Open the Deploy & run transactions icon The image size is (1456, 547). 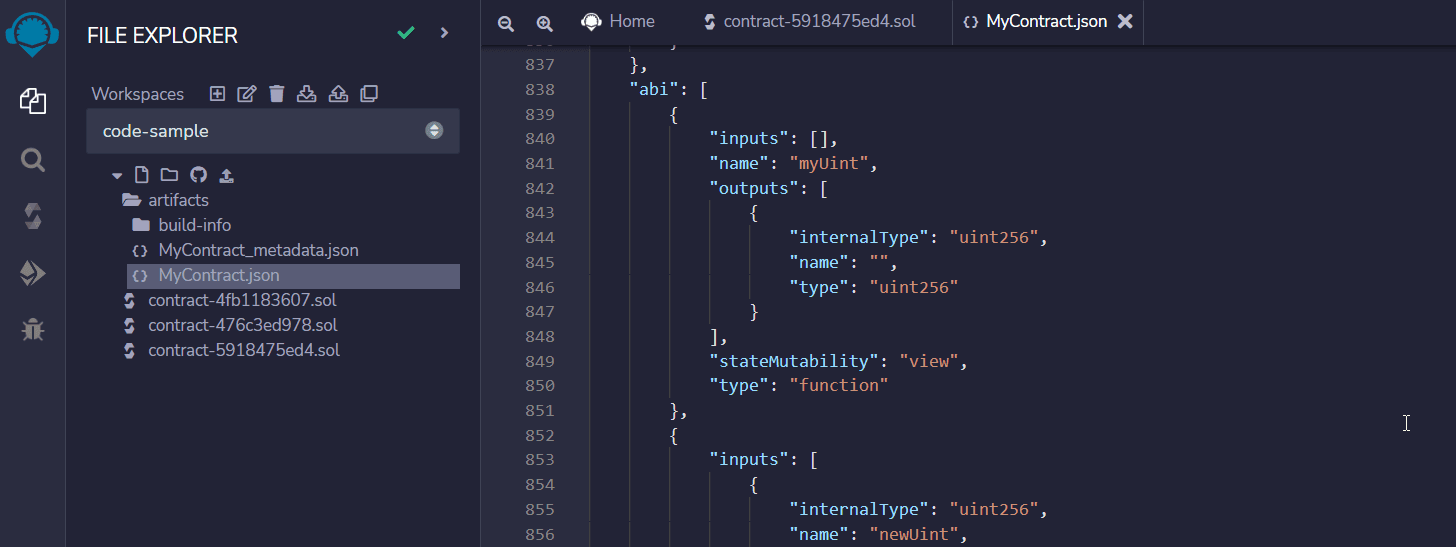(33, 273)
